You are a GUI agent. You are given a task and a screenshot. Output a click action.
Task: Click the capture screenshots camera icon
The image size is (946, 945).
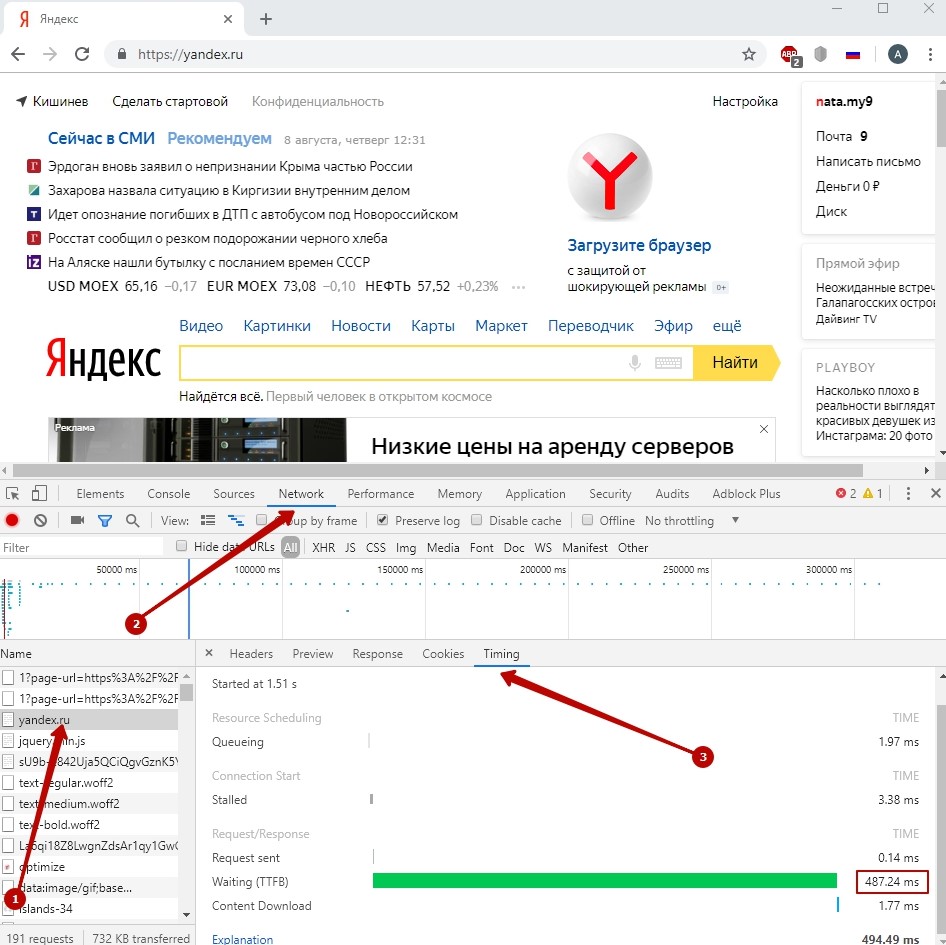click(x=77, y=520)
